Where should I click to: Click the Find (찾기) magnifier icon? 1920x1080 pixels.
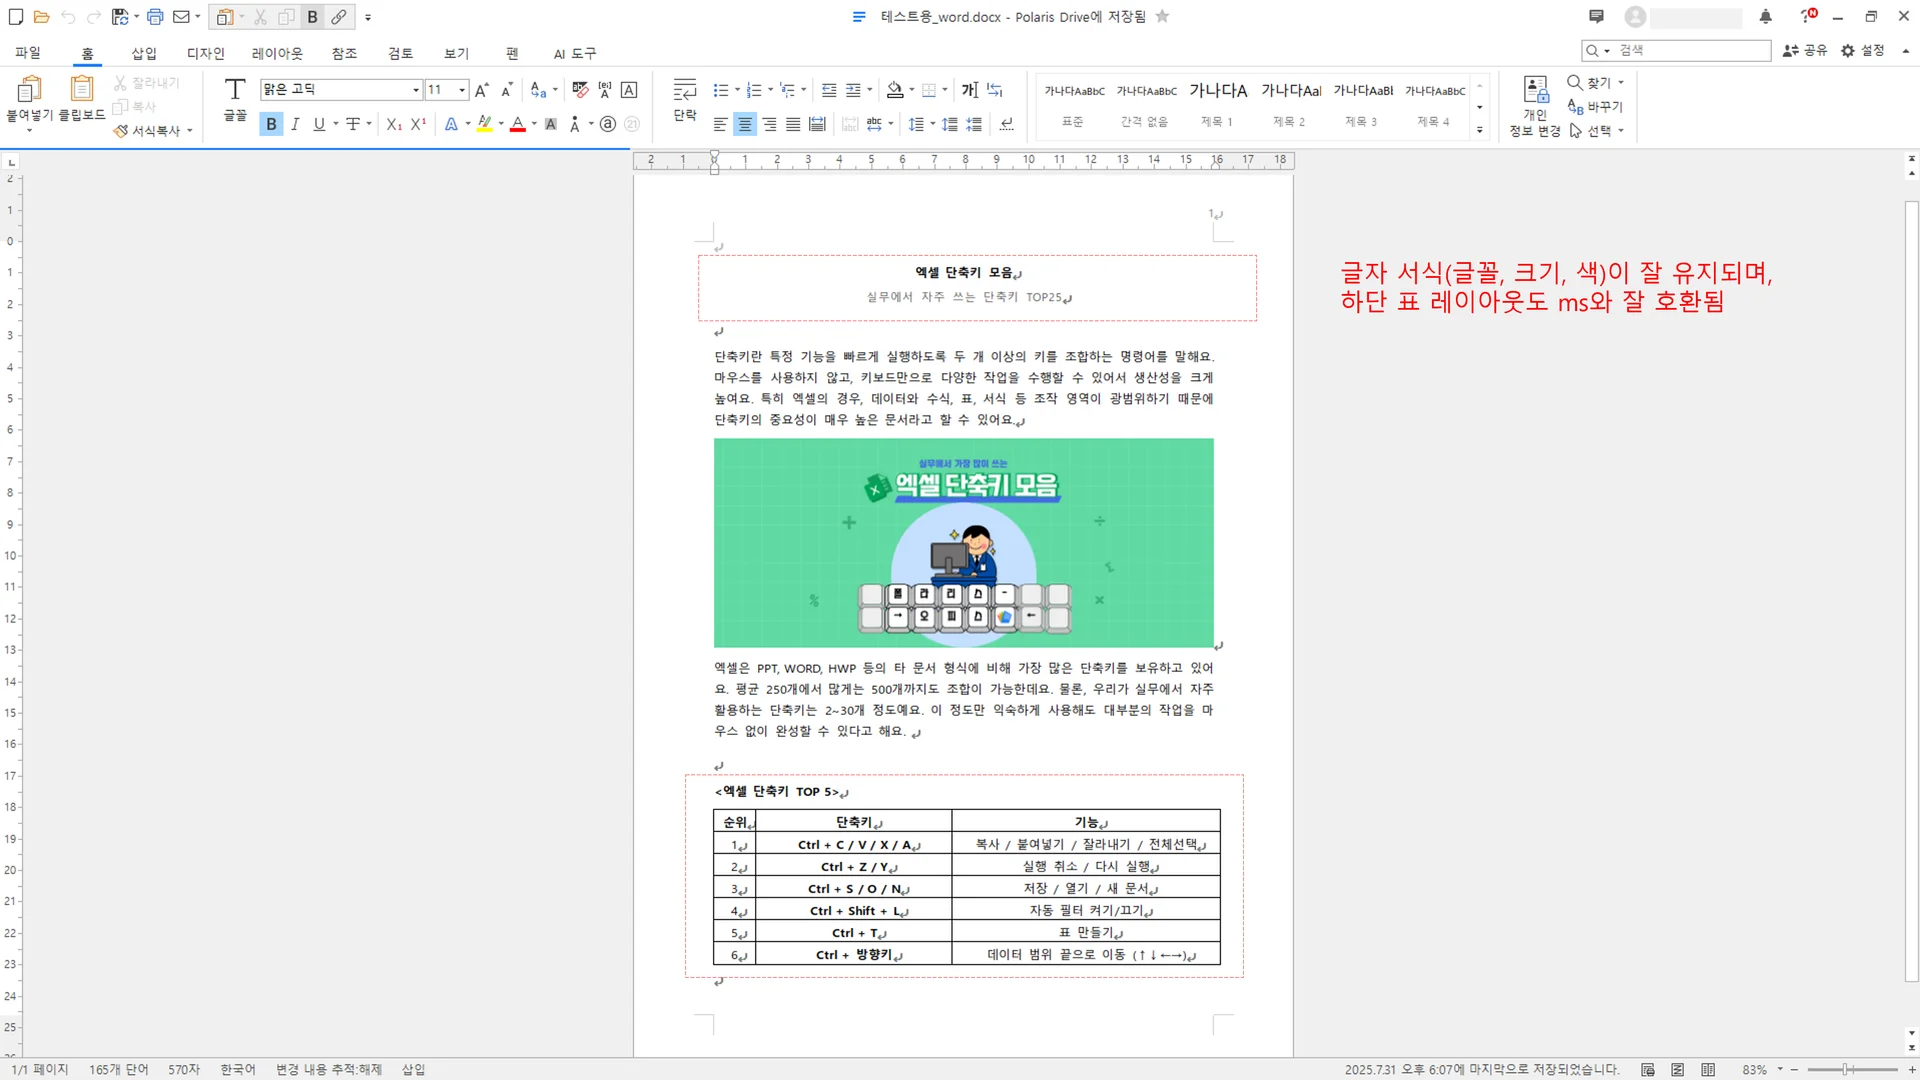click(x=1573, y=83)
